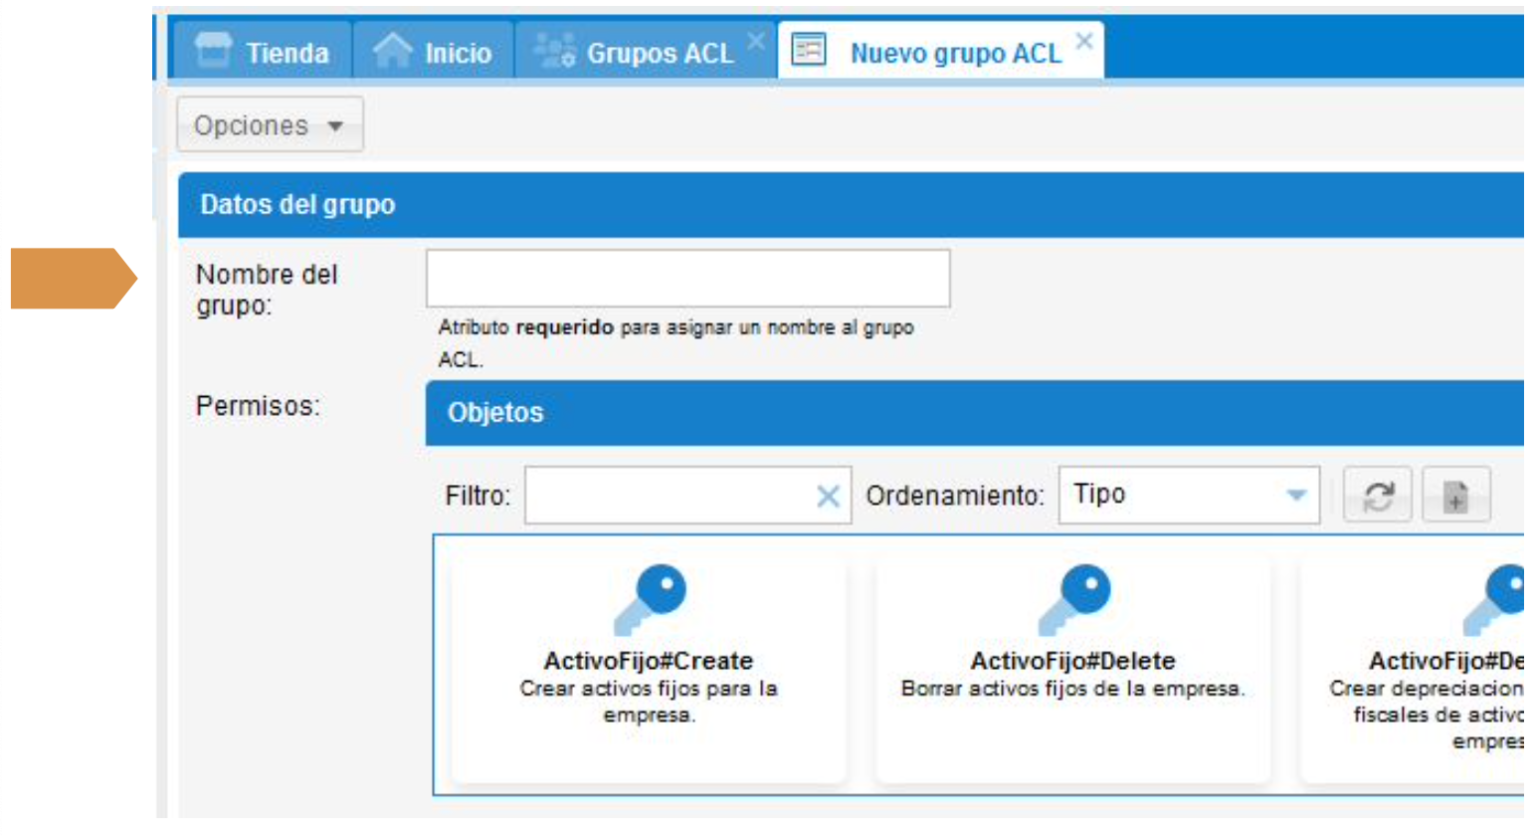The width and height of the screenshot is (1536, 836).
Task: Switch to the Grupos ACL tab
Action: (659, 53)
